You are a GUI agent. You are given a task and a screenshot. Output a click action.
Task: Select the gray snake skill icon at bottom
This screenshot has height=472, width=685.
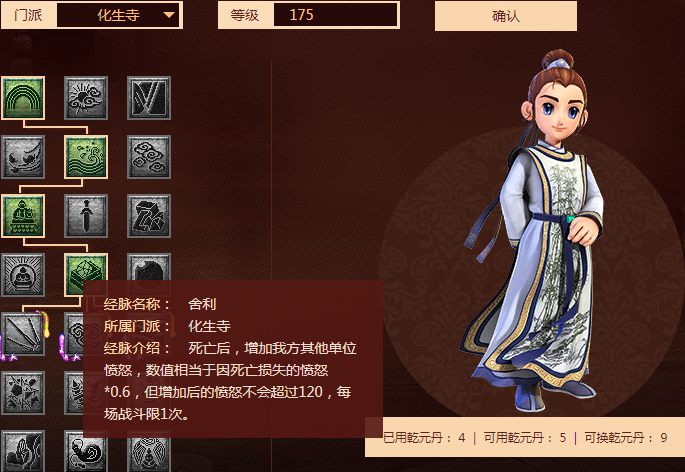point(86,451)
